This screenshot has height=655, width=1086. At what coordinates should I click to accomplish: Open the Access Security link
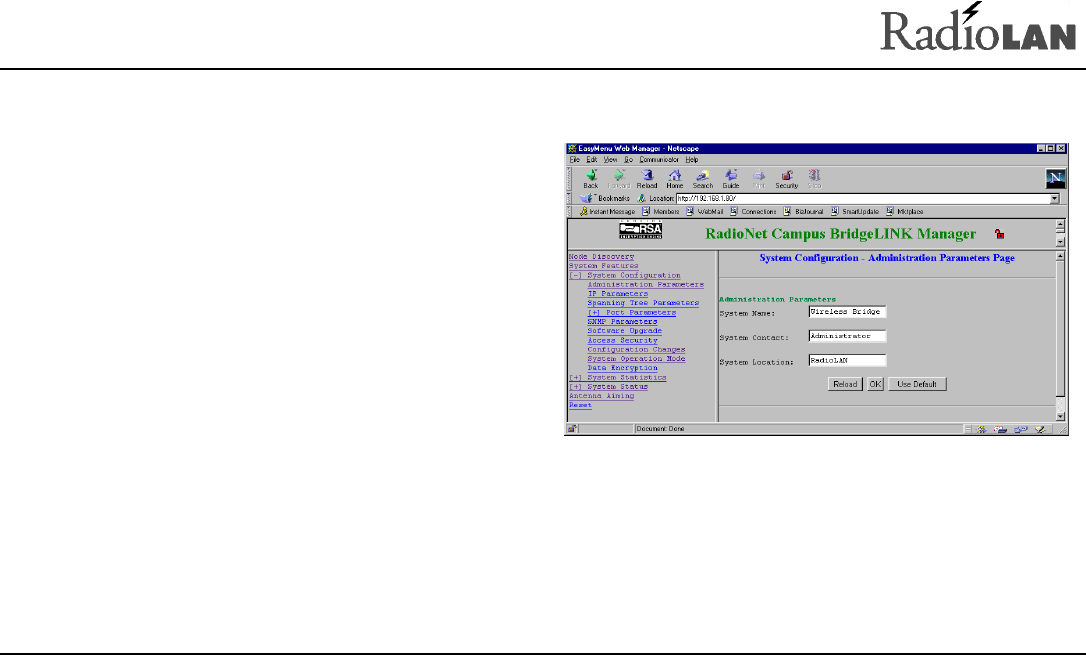click(622, 341)
